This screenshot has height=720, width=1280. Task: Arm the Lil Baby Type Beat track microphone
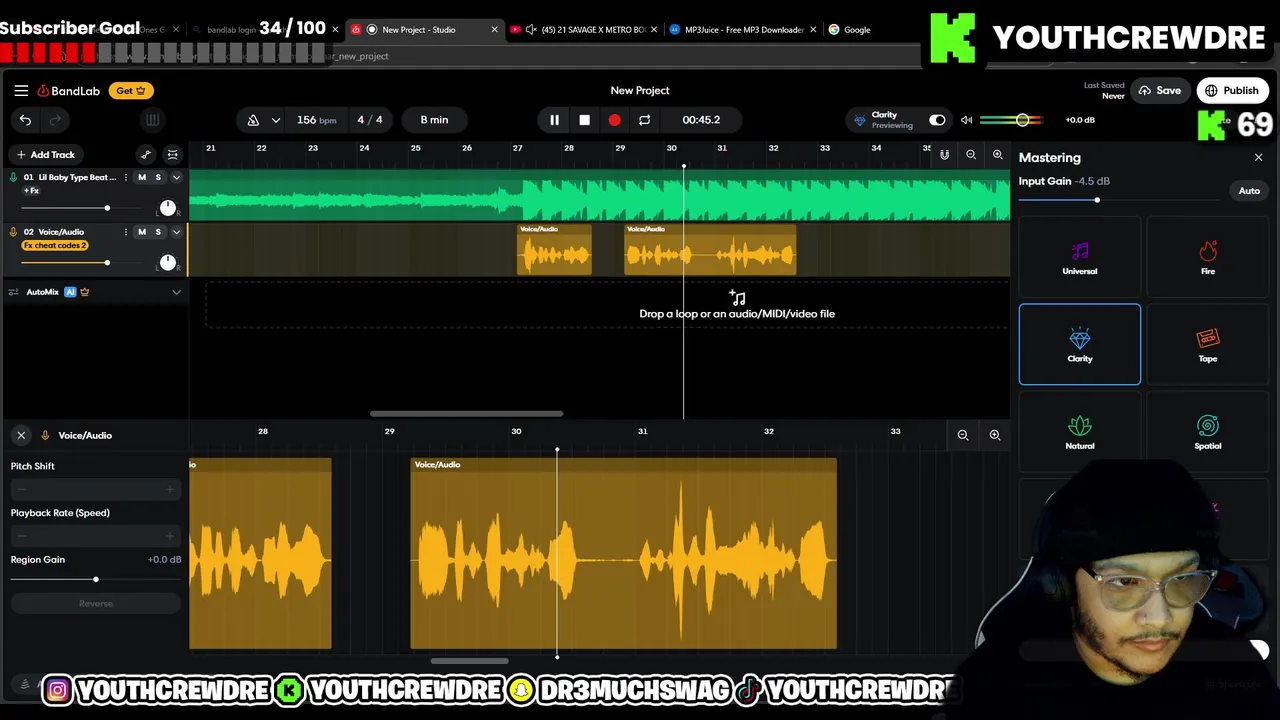click(x=13, y=177)
